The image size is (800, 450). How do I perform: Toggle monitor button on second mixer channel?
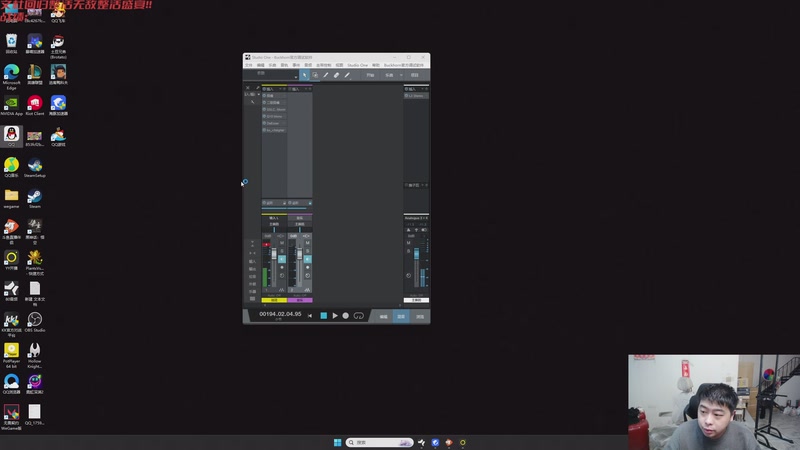point(308,259)
